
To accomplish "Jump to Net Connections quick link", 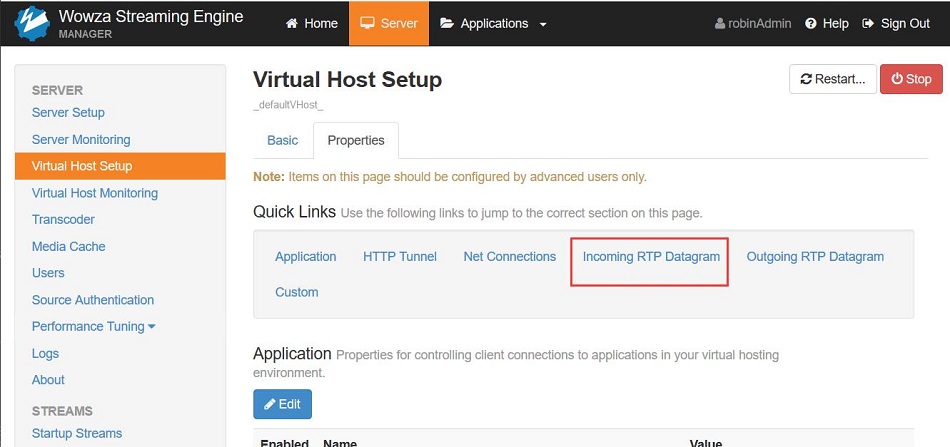I will coord(510,256).
